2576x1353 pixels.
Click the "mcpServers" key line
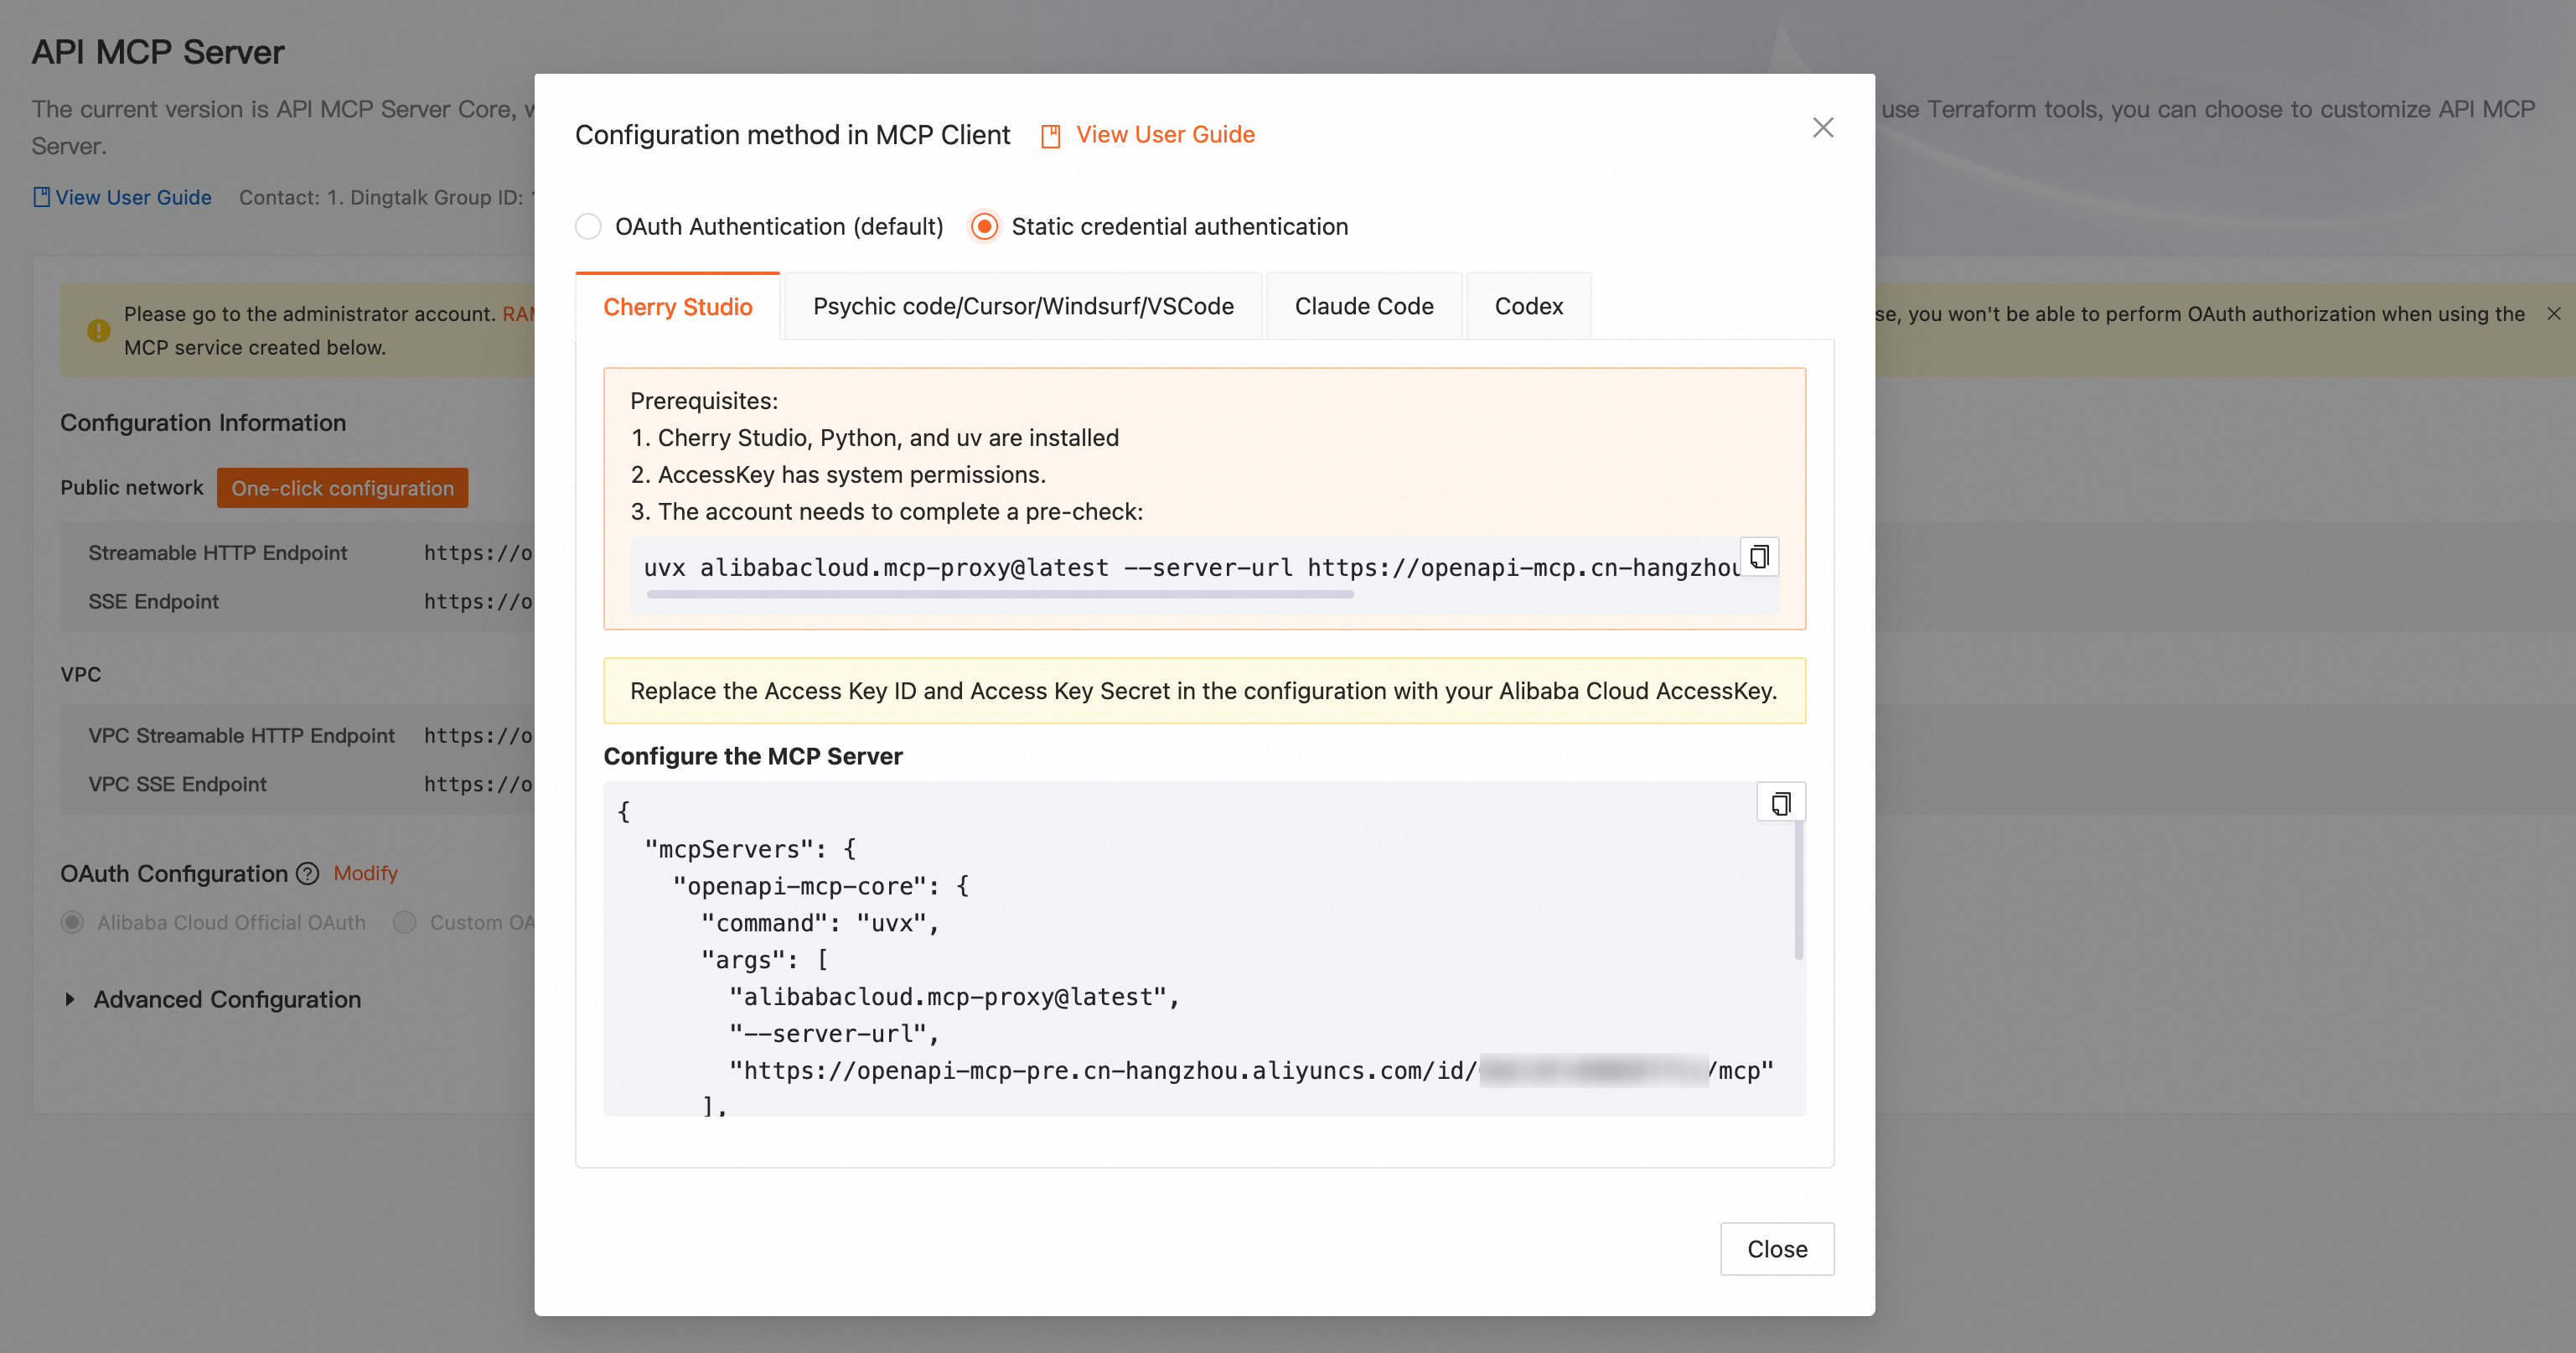click(x=751, y=849)
